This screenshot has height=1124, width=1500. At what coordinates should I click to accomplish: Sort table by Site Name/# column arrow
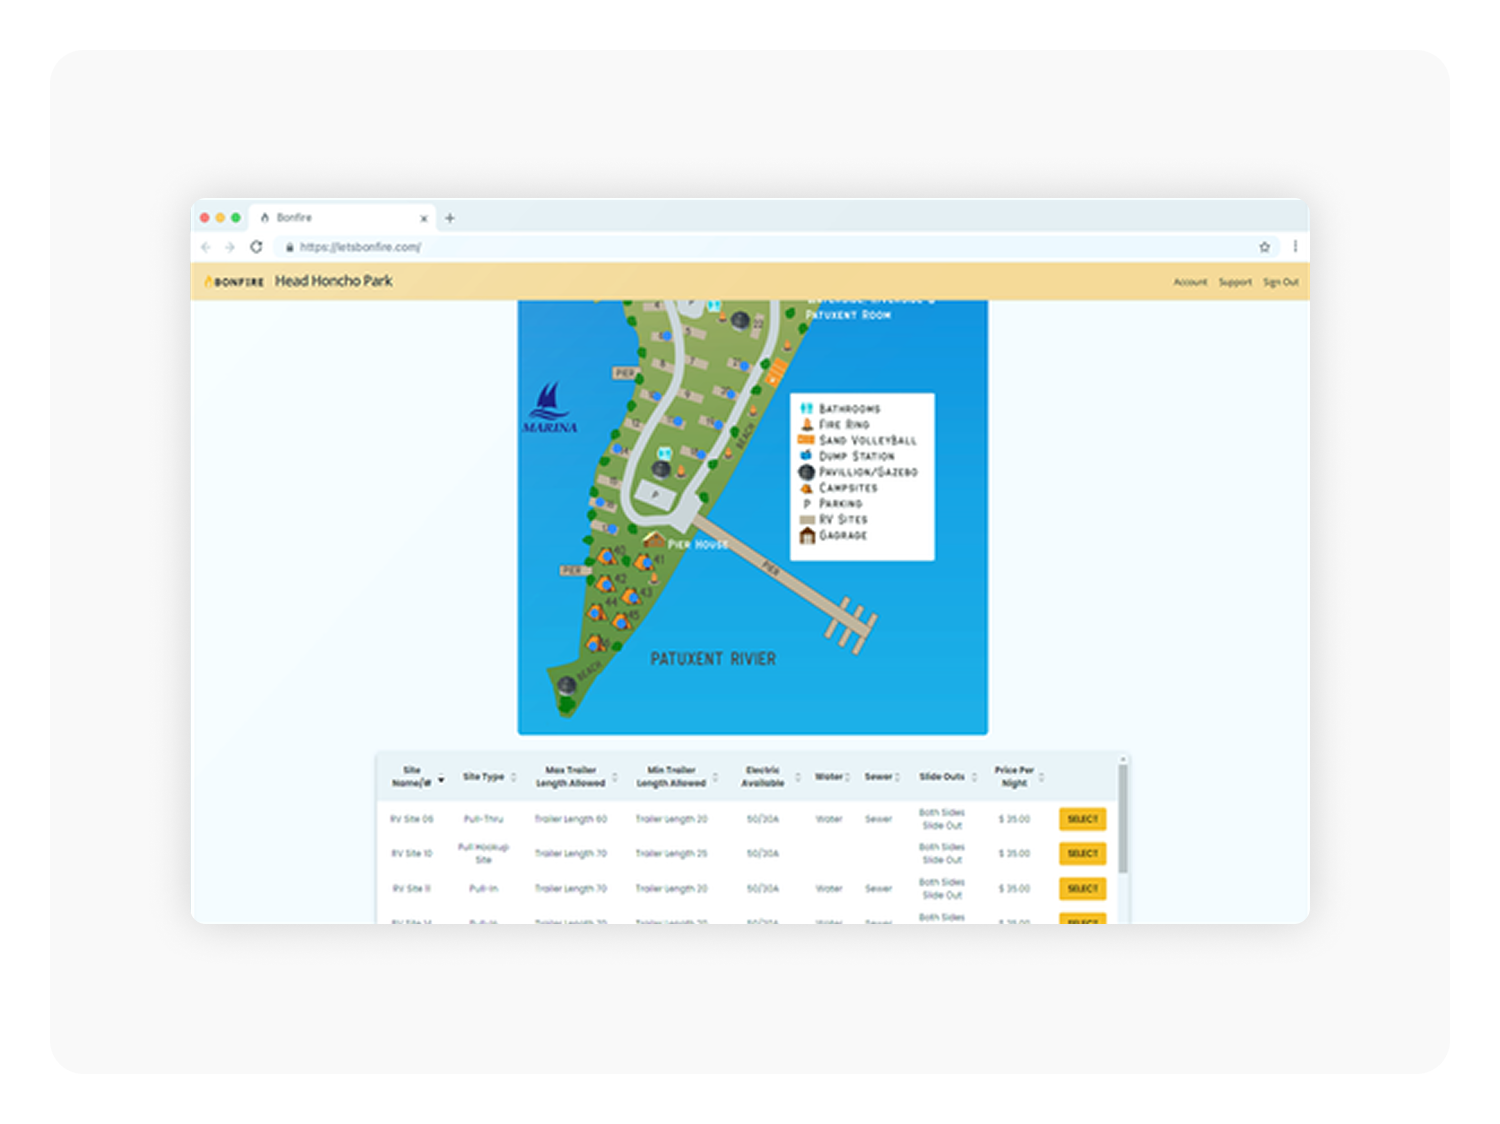pyautogui.click(x=441, y=779)
